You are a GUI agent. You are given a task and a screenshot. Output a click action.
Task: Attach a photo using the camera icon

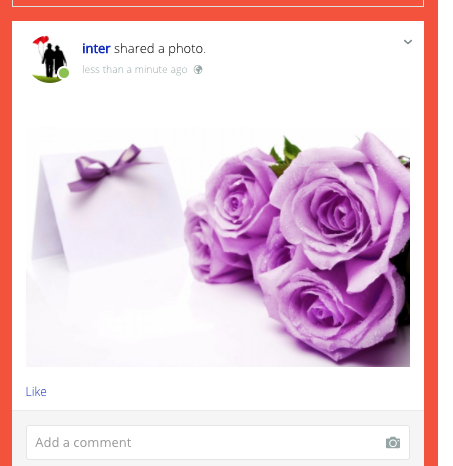tap(393, 443)
